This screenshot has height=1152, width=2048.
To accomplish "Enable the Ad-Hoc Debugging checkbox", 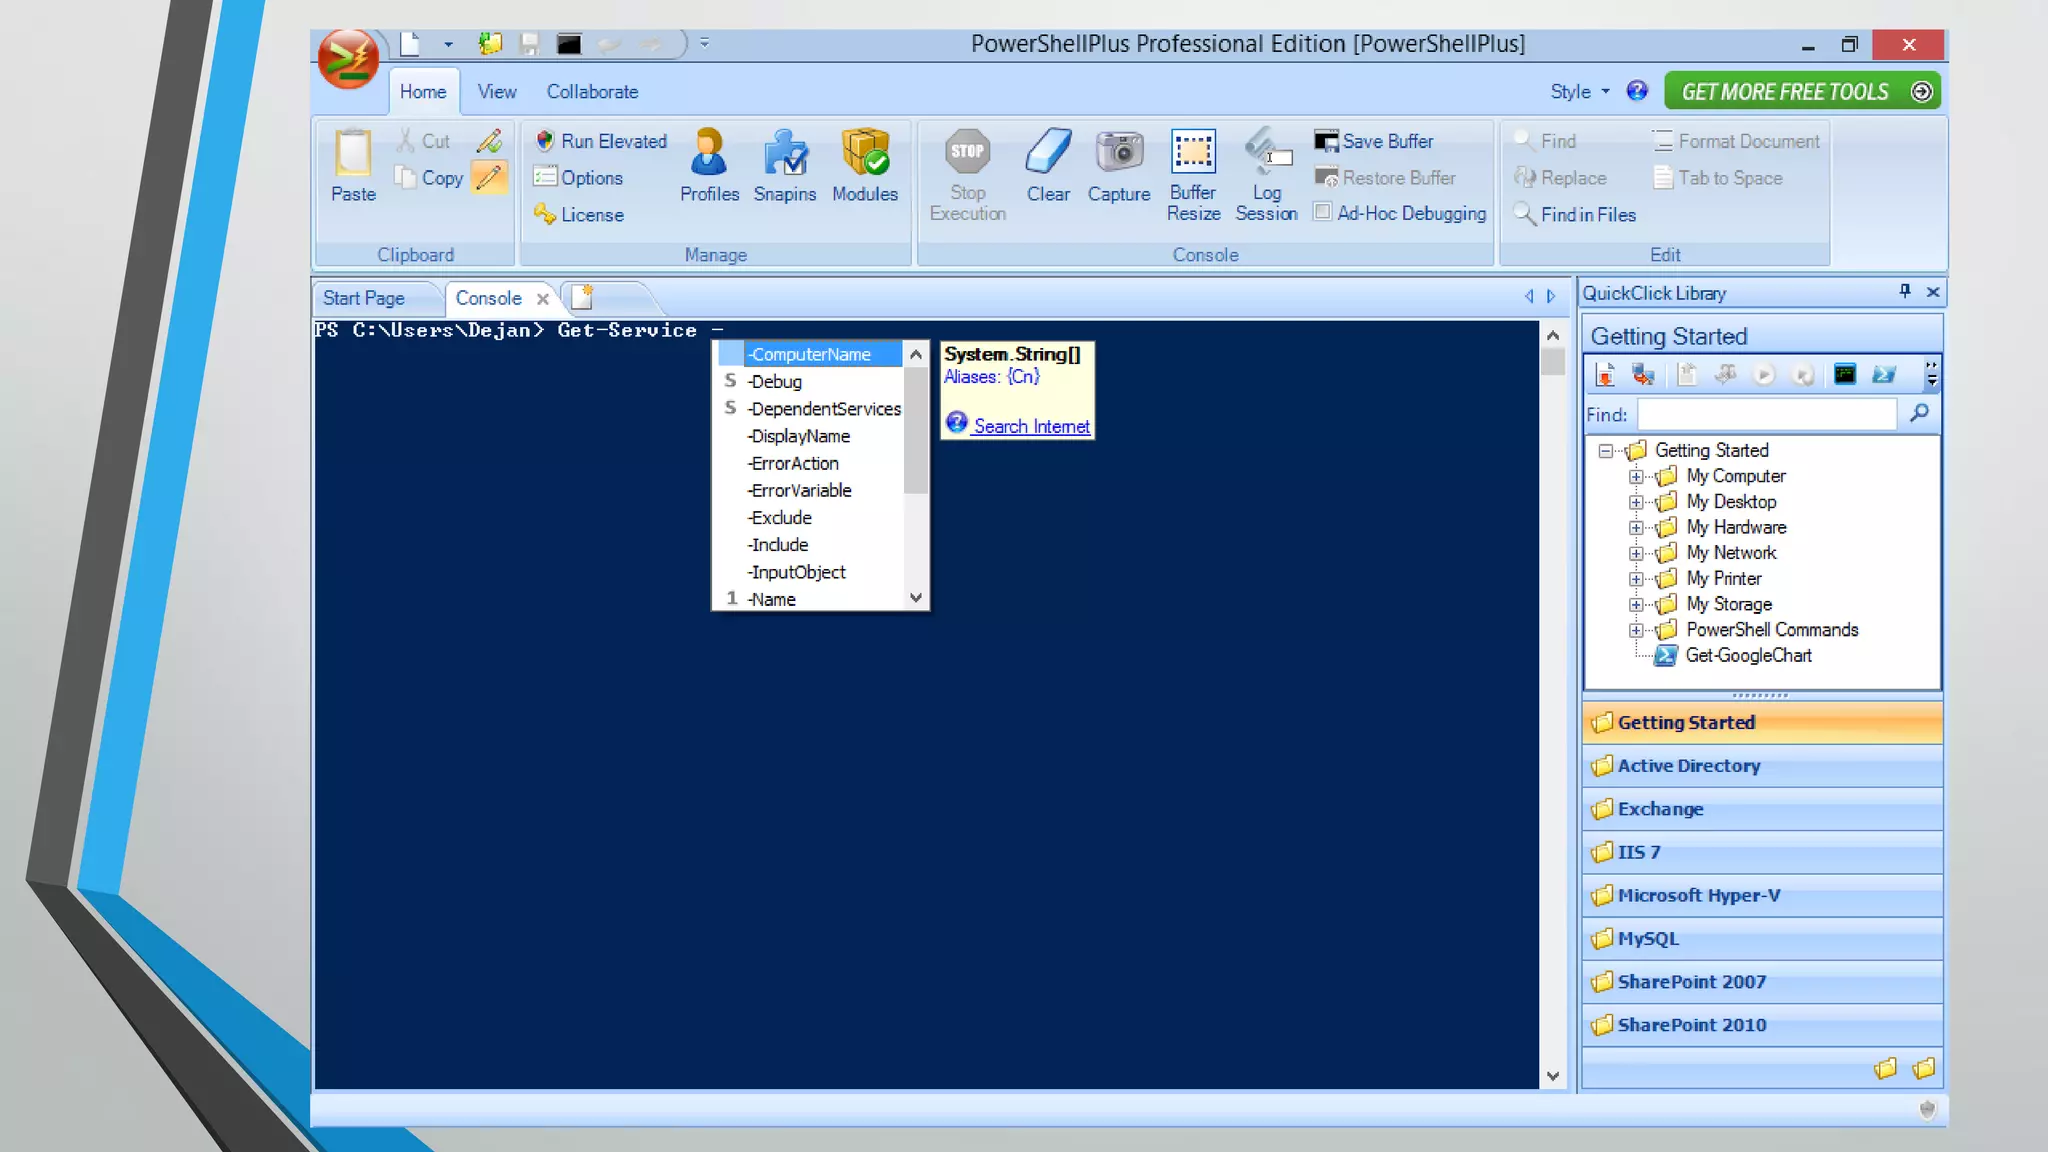I will (x=1322, y=212).
